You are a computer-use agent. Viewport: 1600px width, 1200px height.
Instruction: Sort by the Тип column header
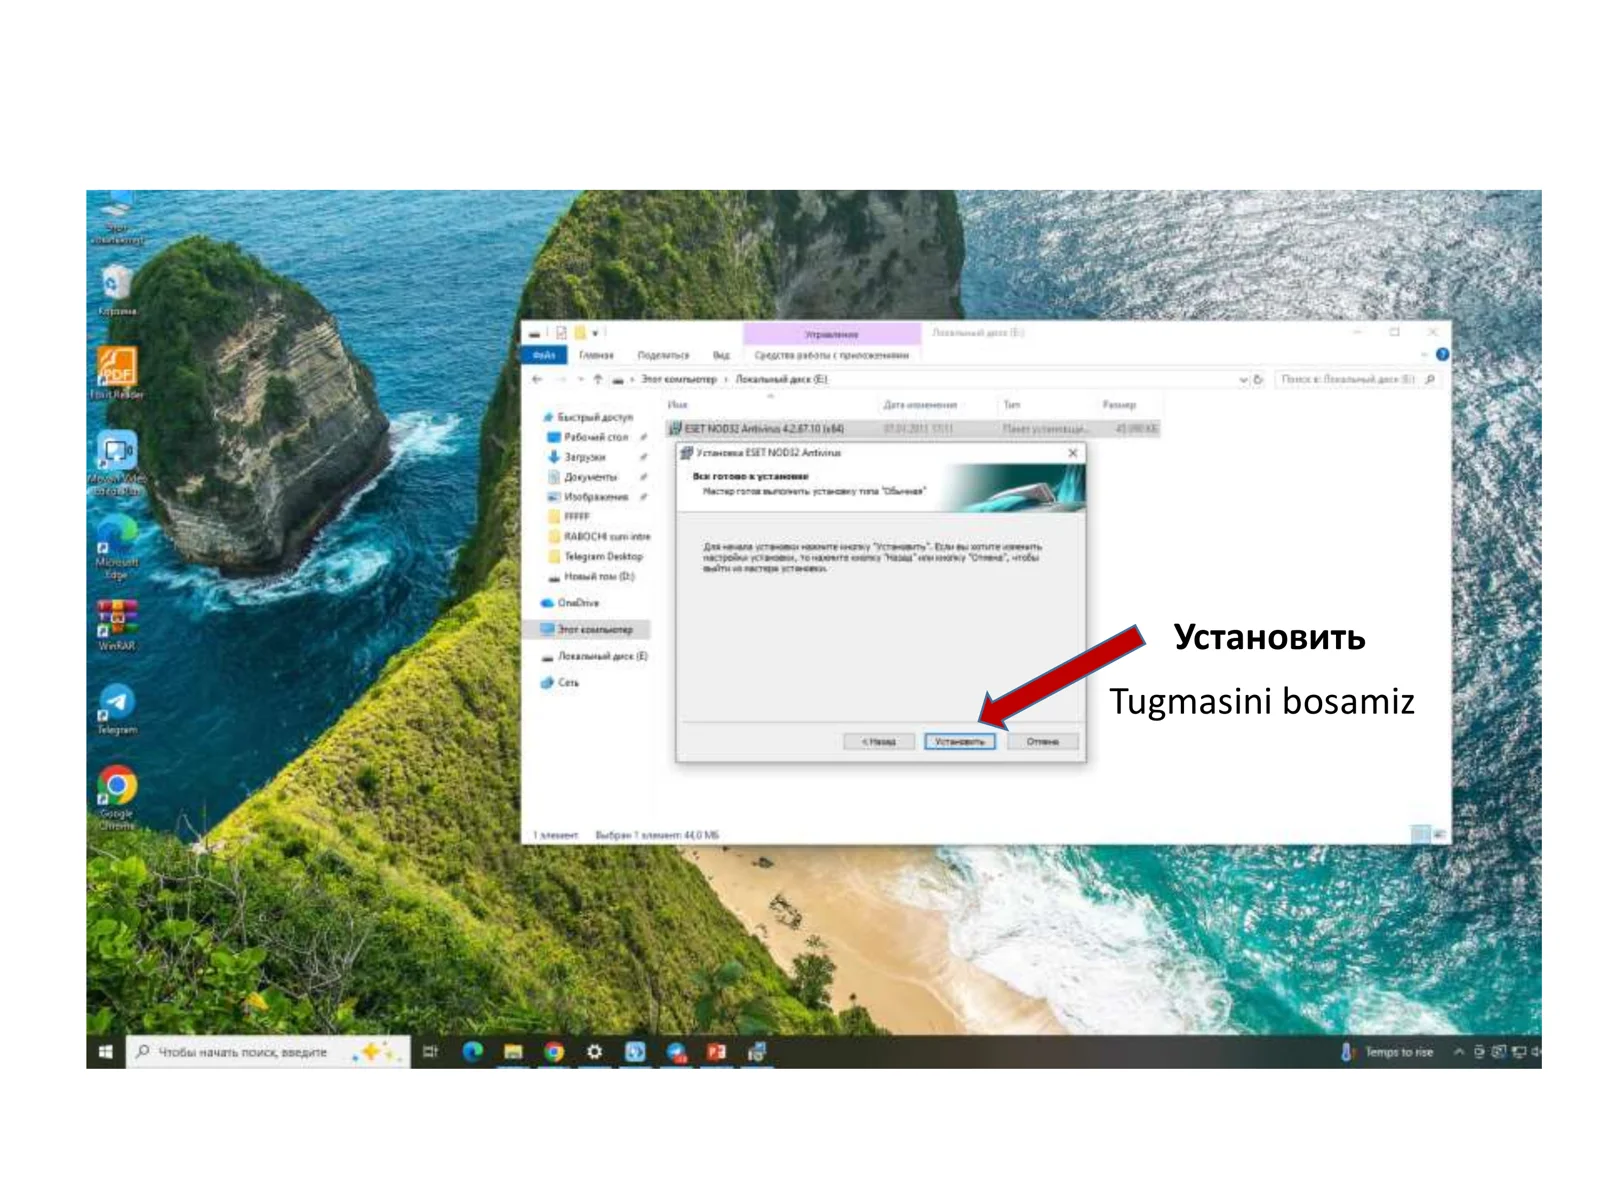click(1012, 405)
